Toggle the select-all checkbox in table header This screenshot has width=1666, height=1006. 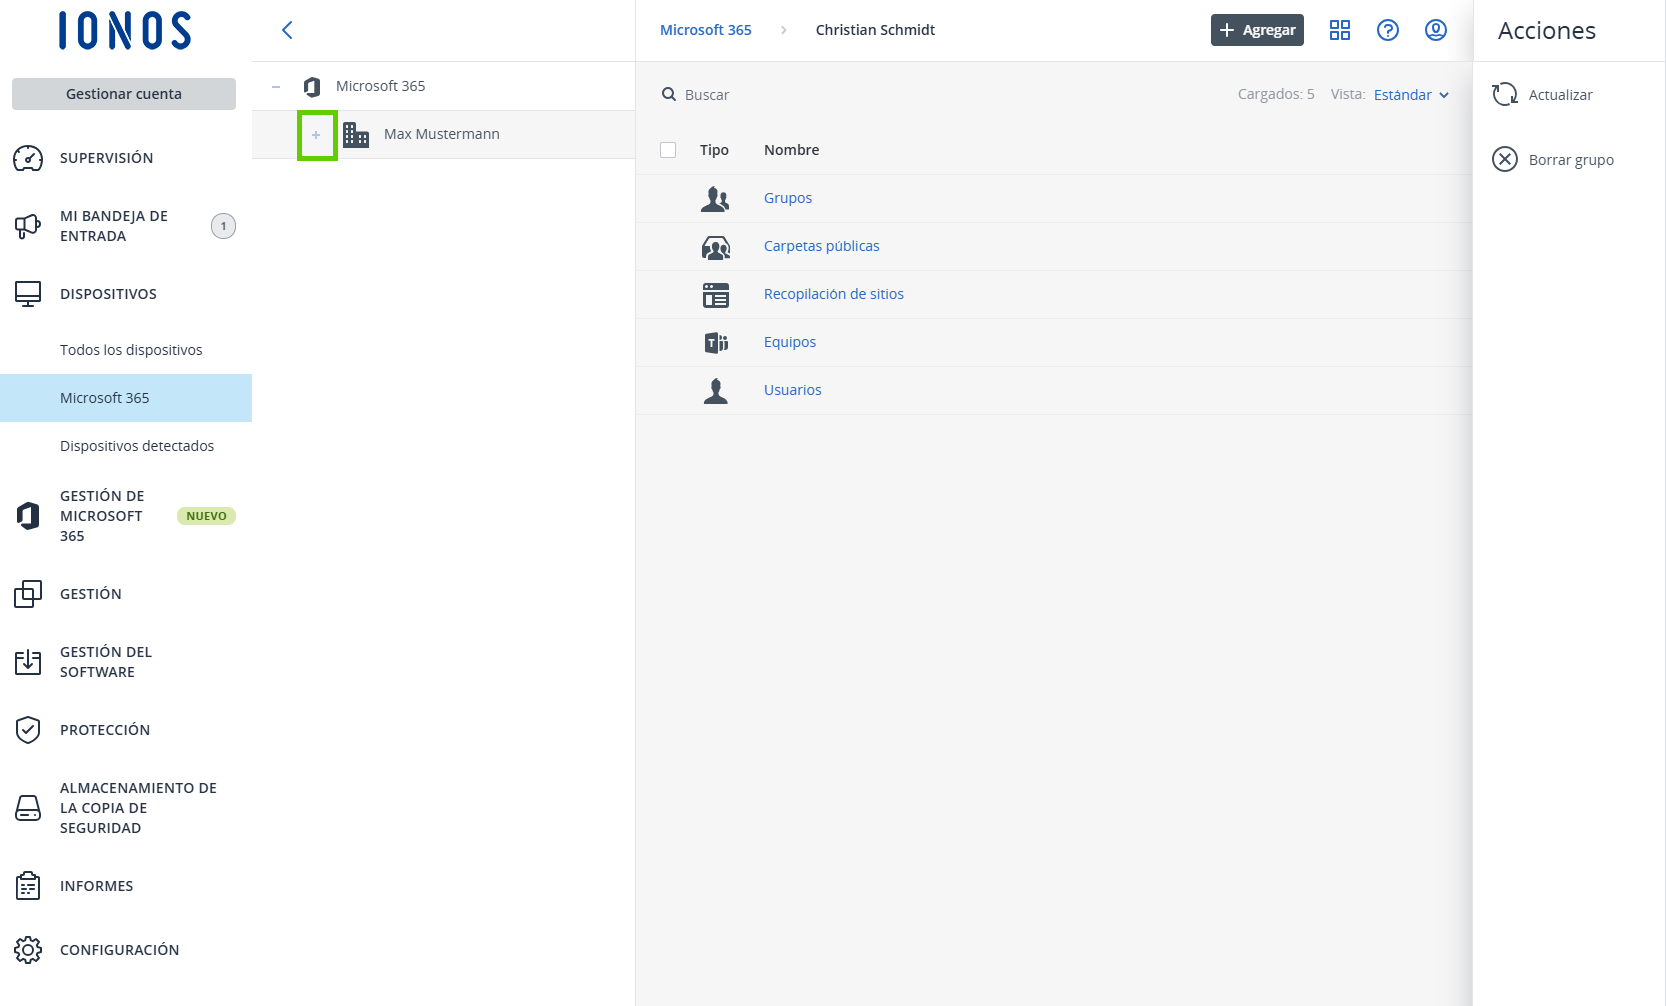tap(668, 150)
